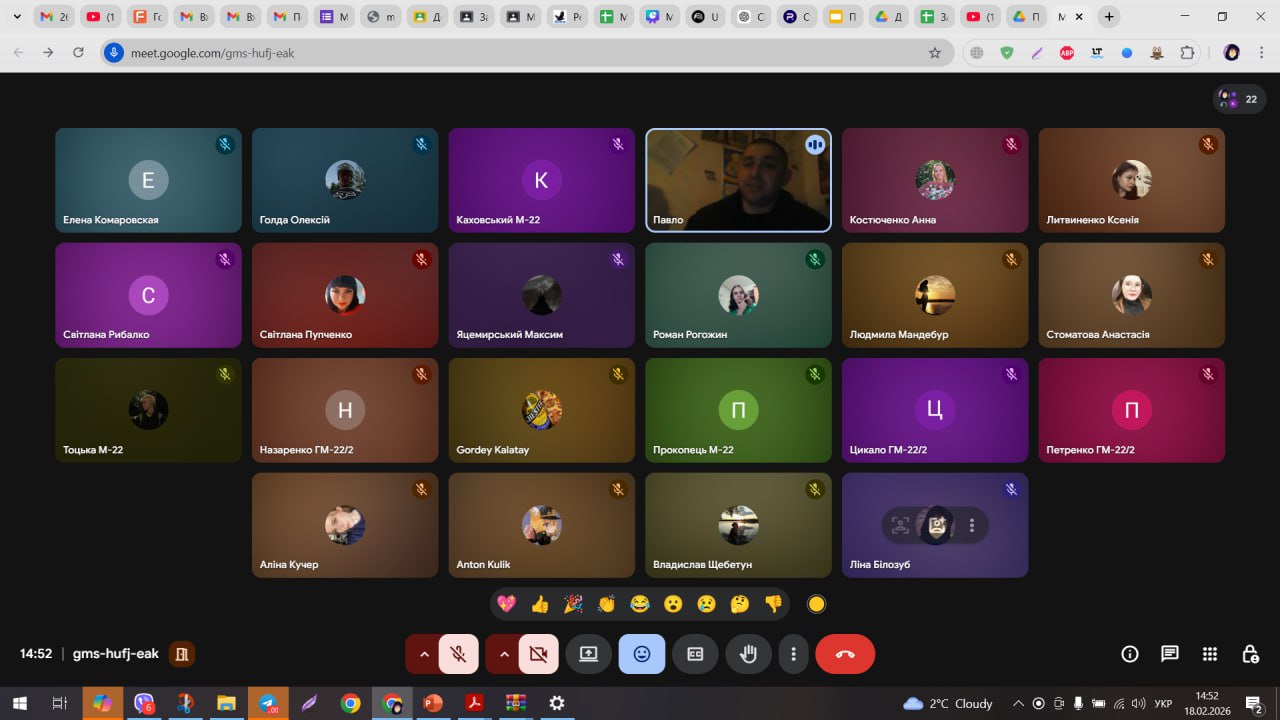Image resolution: width=1280 pixels, height=720 pixels.
Task: Raise hand using the hand icon
Action: coord(748,654)
